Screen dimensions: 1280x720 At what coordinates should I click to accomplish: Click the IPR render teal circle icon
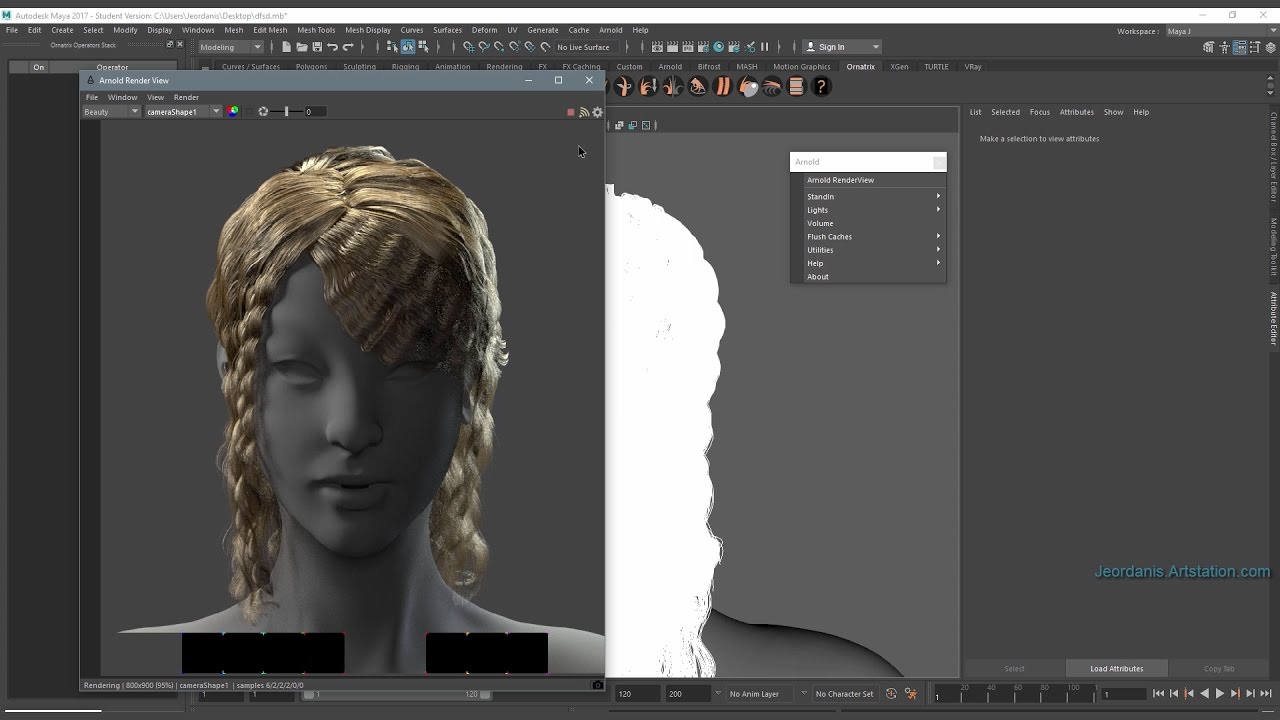[x=719, y=47]
